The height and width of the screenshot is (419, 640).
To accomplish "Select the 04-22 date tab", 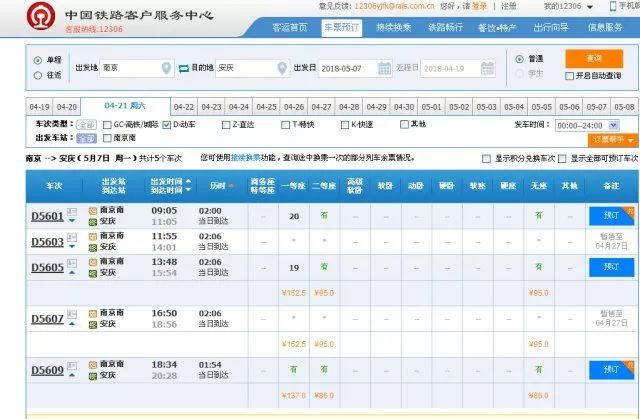I will point(184,107).
